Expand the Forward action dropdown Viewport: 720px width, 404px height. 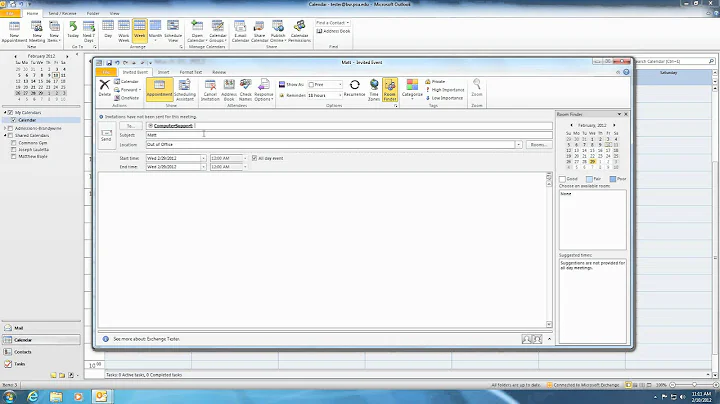[x=140, y=90]
